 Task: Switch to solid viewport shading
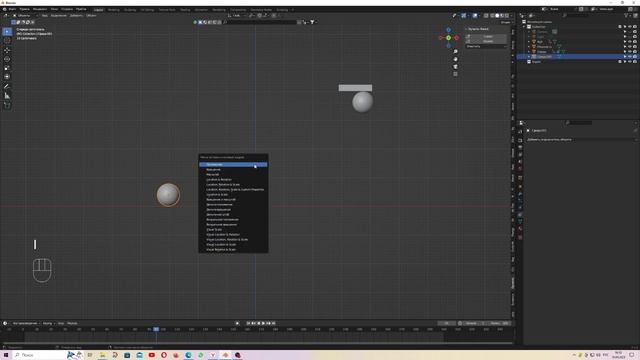click(497, 16)
